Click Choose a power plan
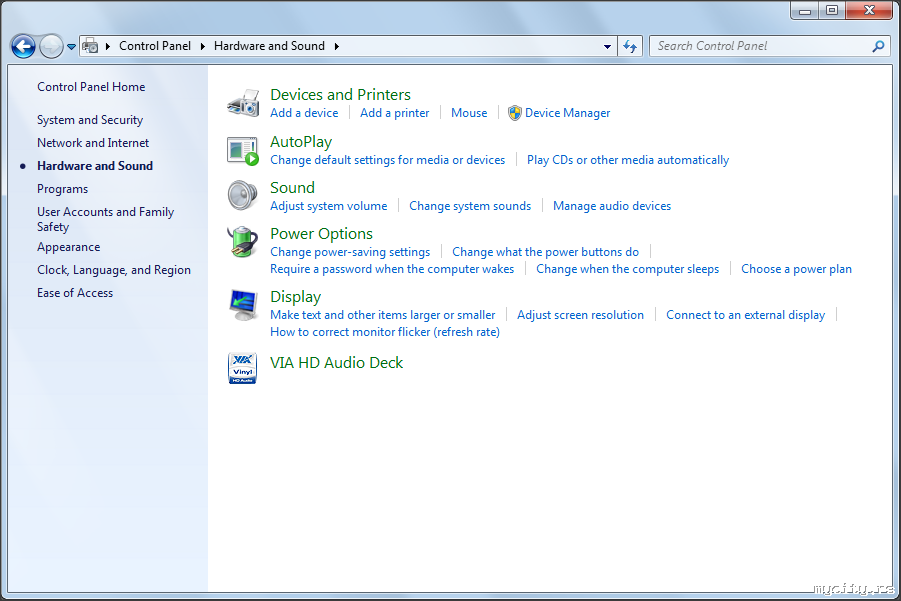The width and height of the screenshot is (901, 601). 796,269
